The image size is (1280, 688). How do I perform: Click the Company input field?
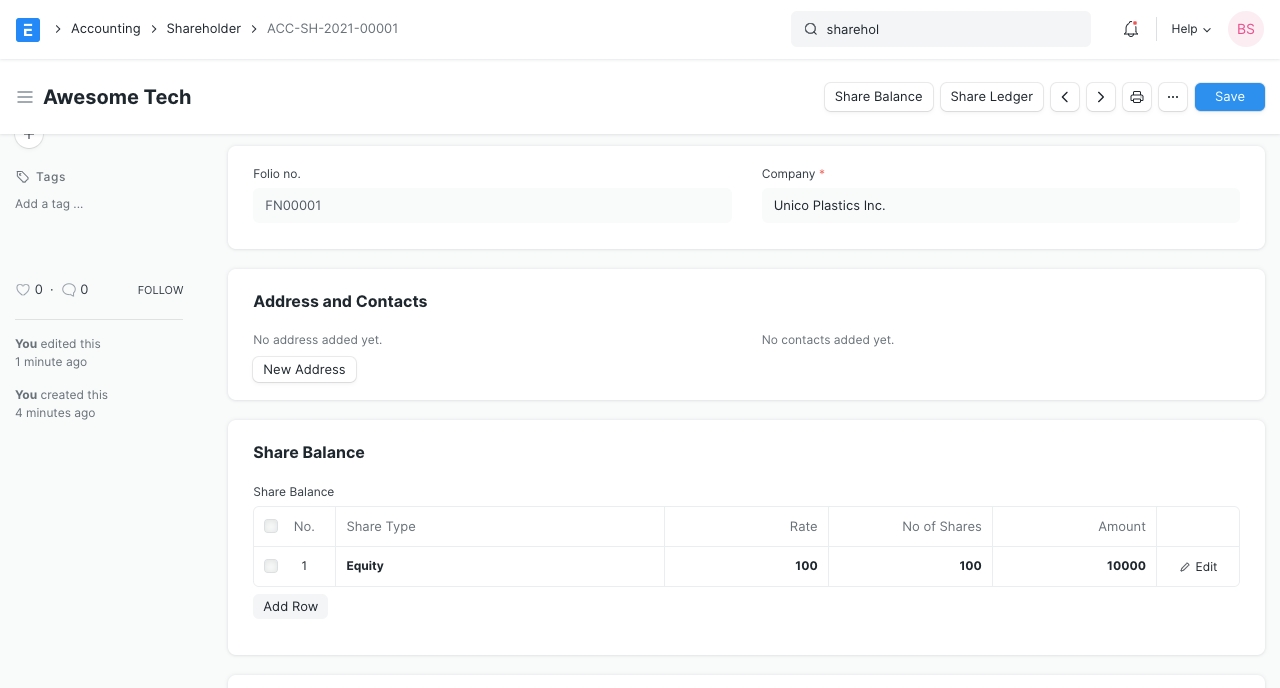click(1000, 206)
